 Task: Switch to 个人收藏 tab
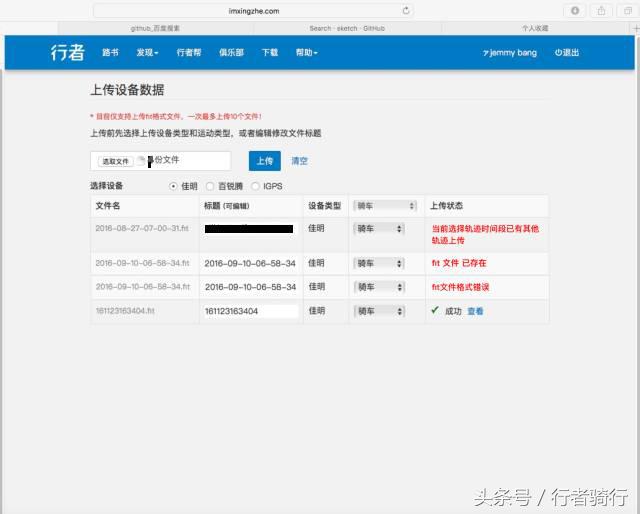(x=535, y=28)
